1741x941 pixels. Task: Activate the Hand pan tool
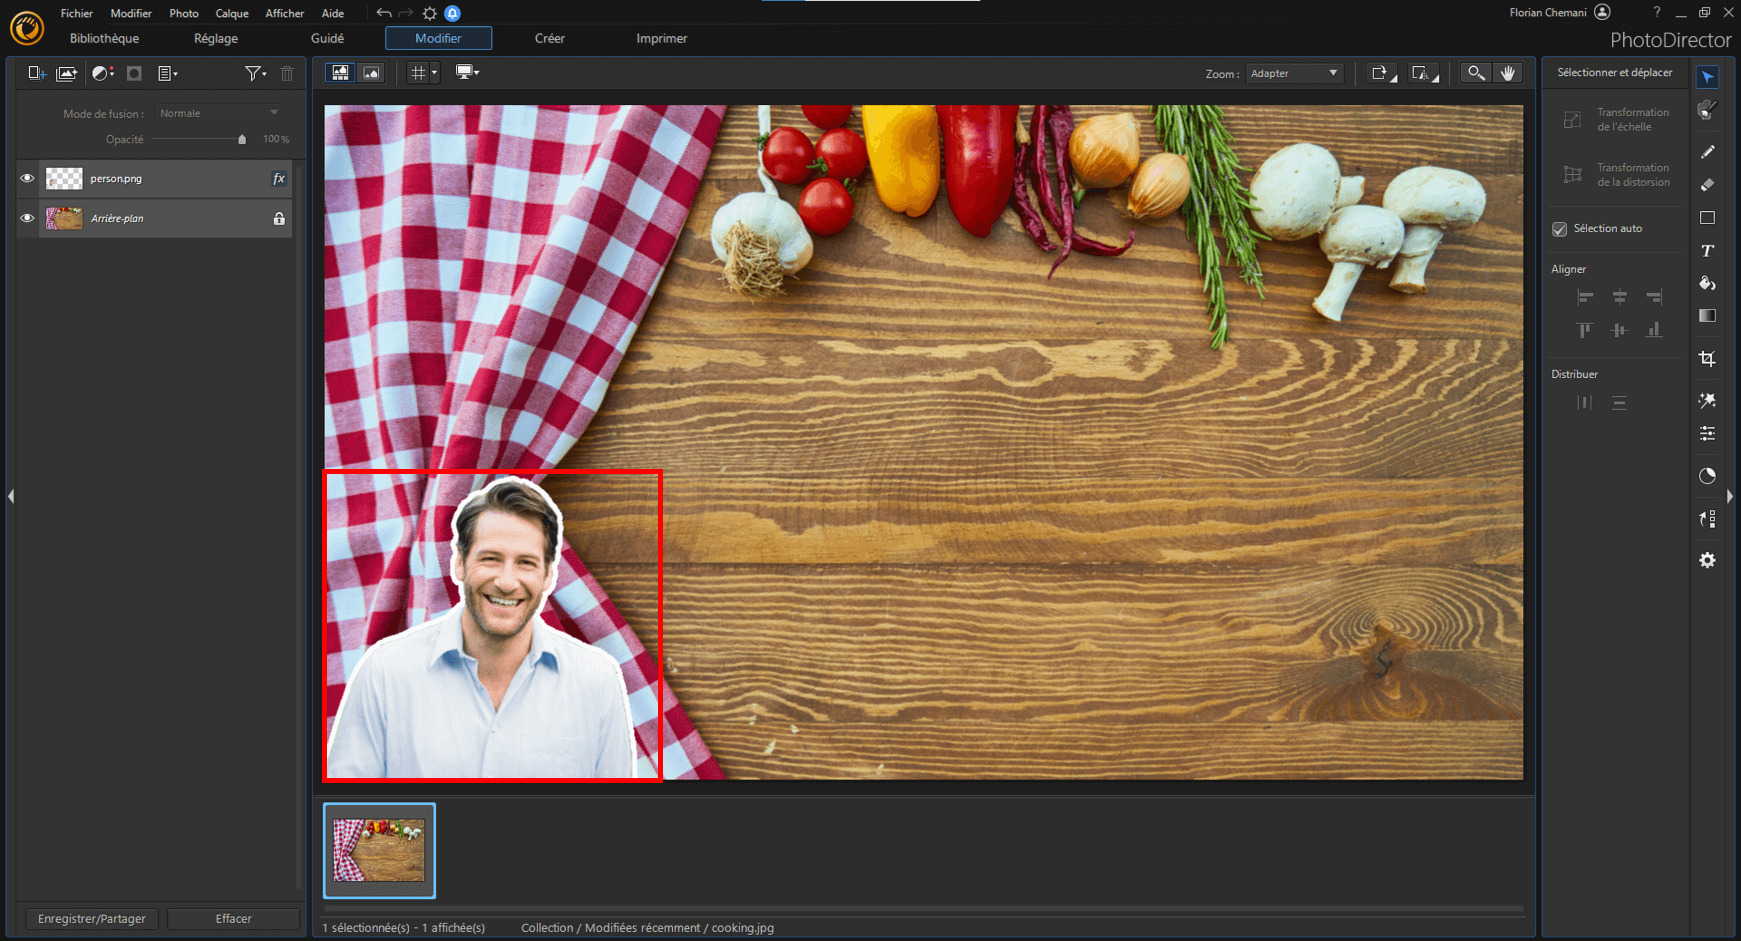click(x=1508, y=73)
